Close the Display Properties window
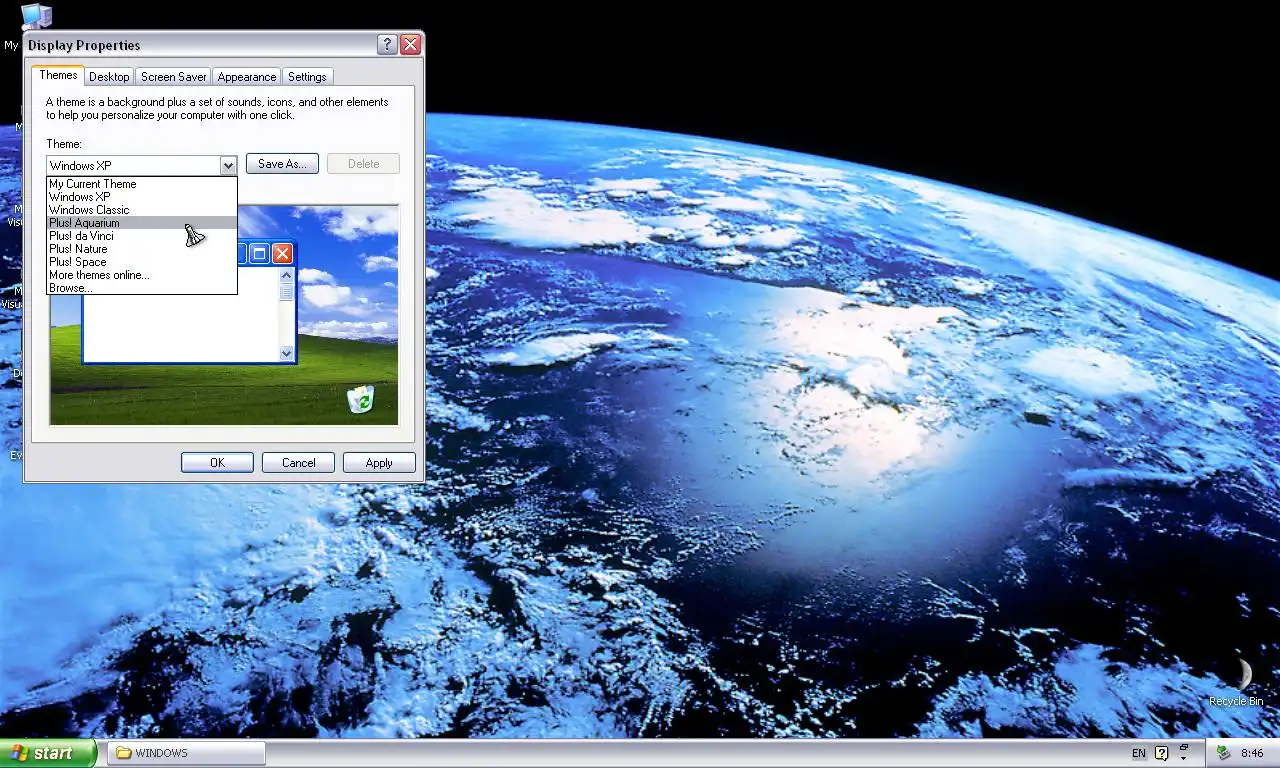This screenshot has width=1280, height=768. click(410, 45)
